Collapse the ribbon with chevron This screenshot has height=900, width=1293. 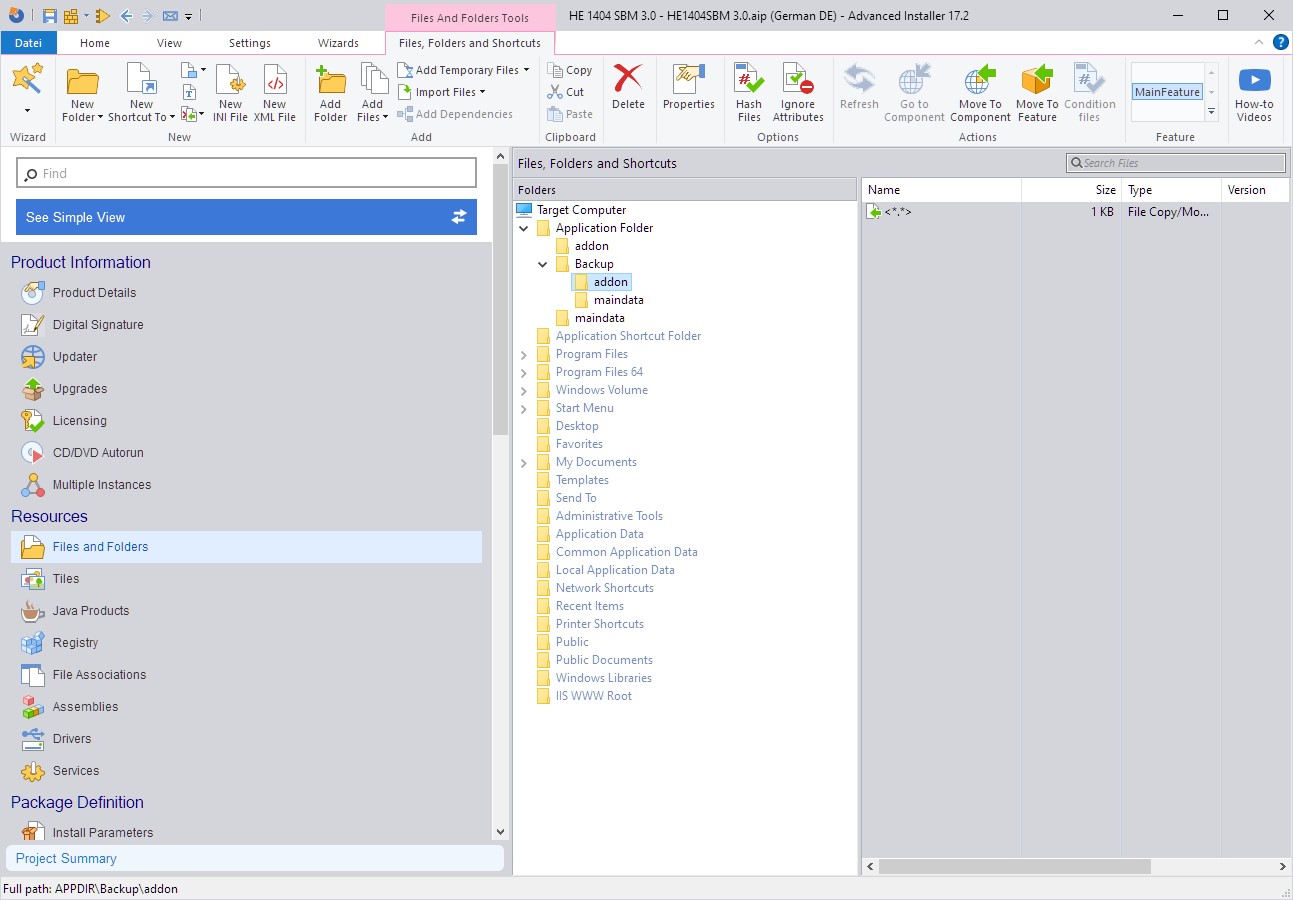tap(1259, 42)
